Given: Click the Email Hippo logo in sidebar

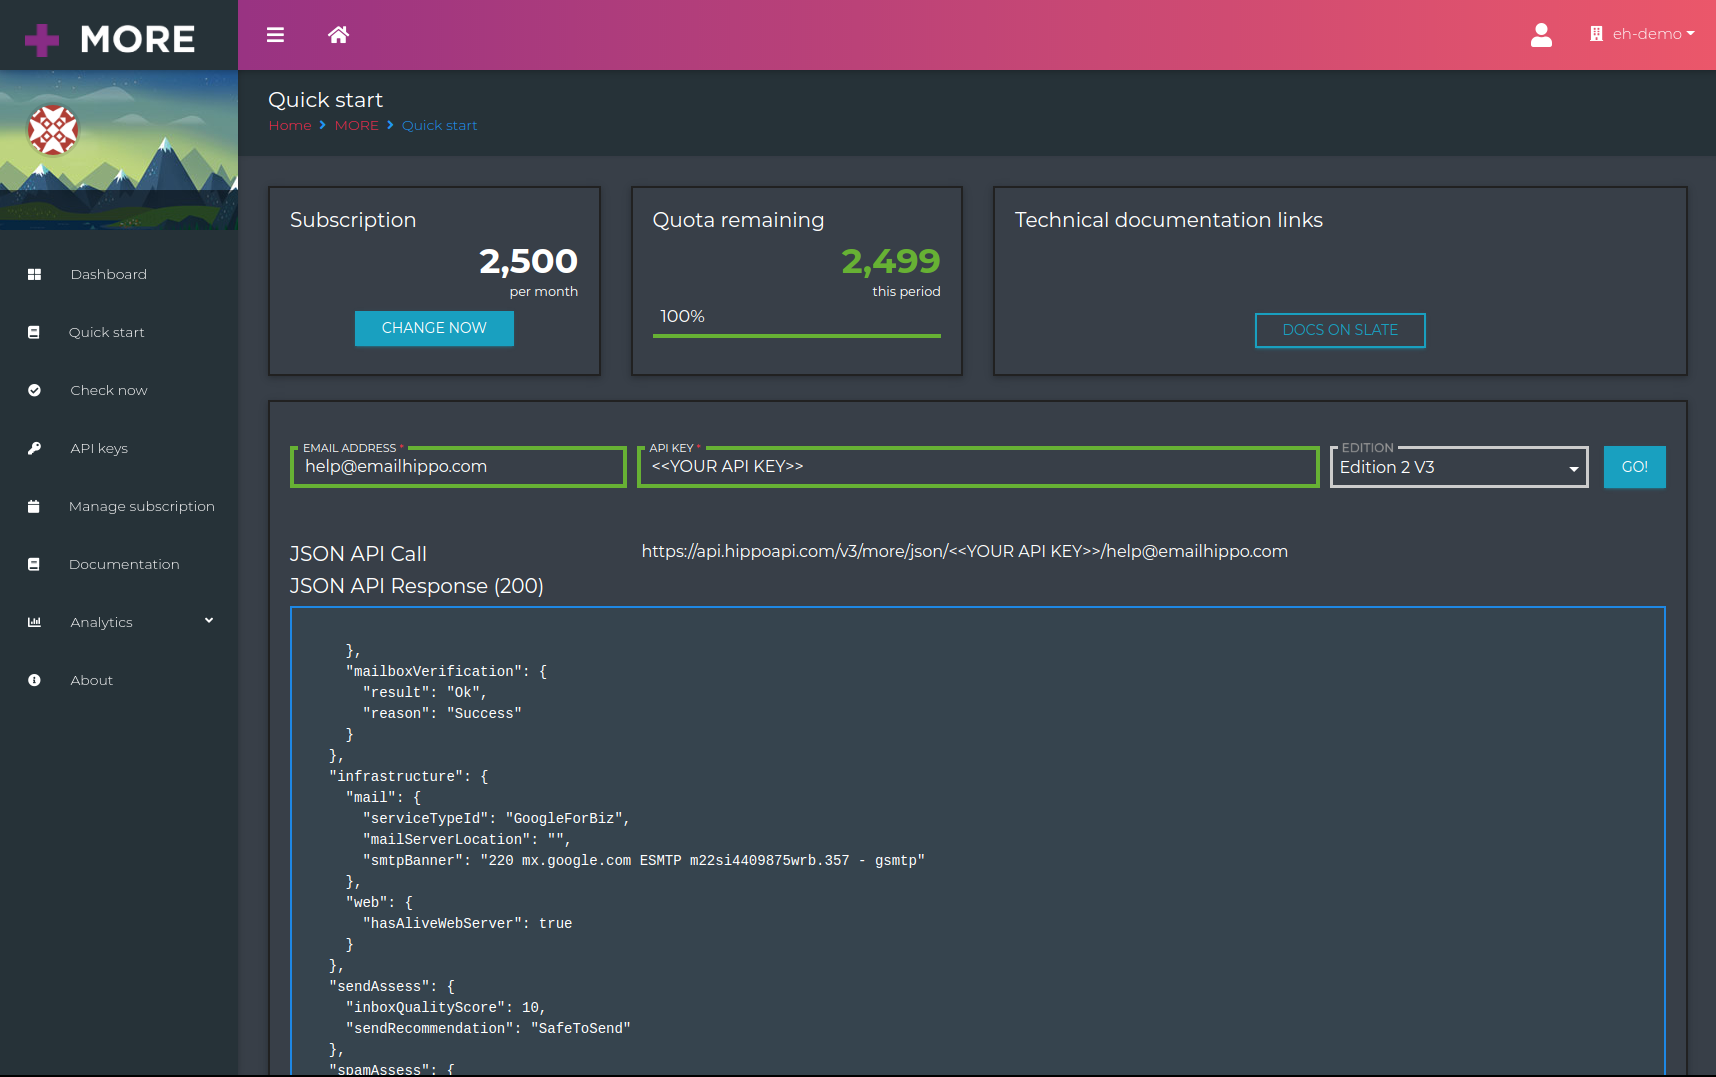Looking at the screenshot, I should (x=52, y=130).
